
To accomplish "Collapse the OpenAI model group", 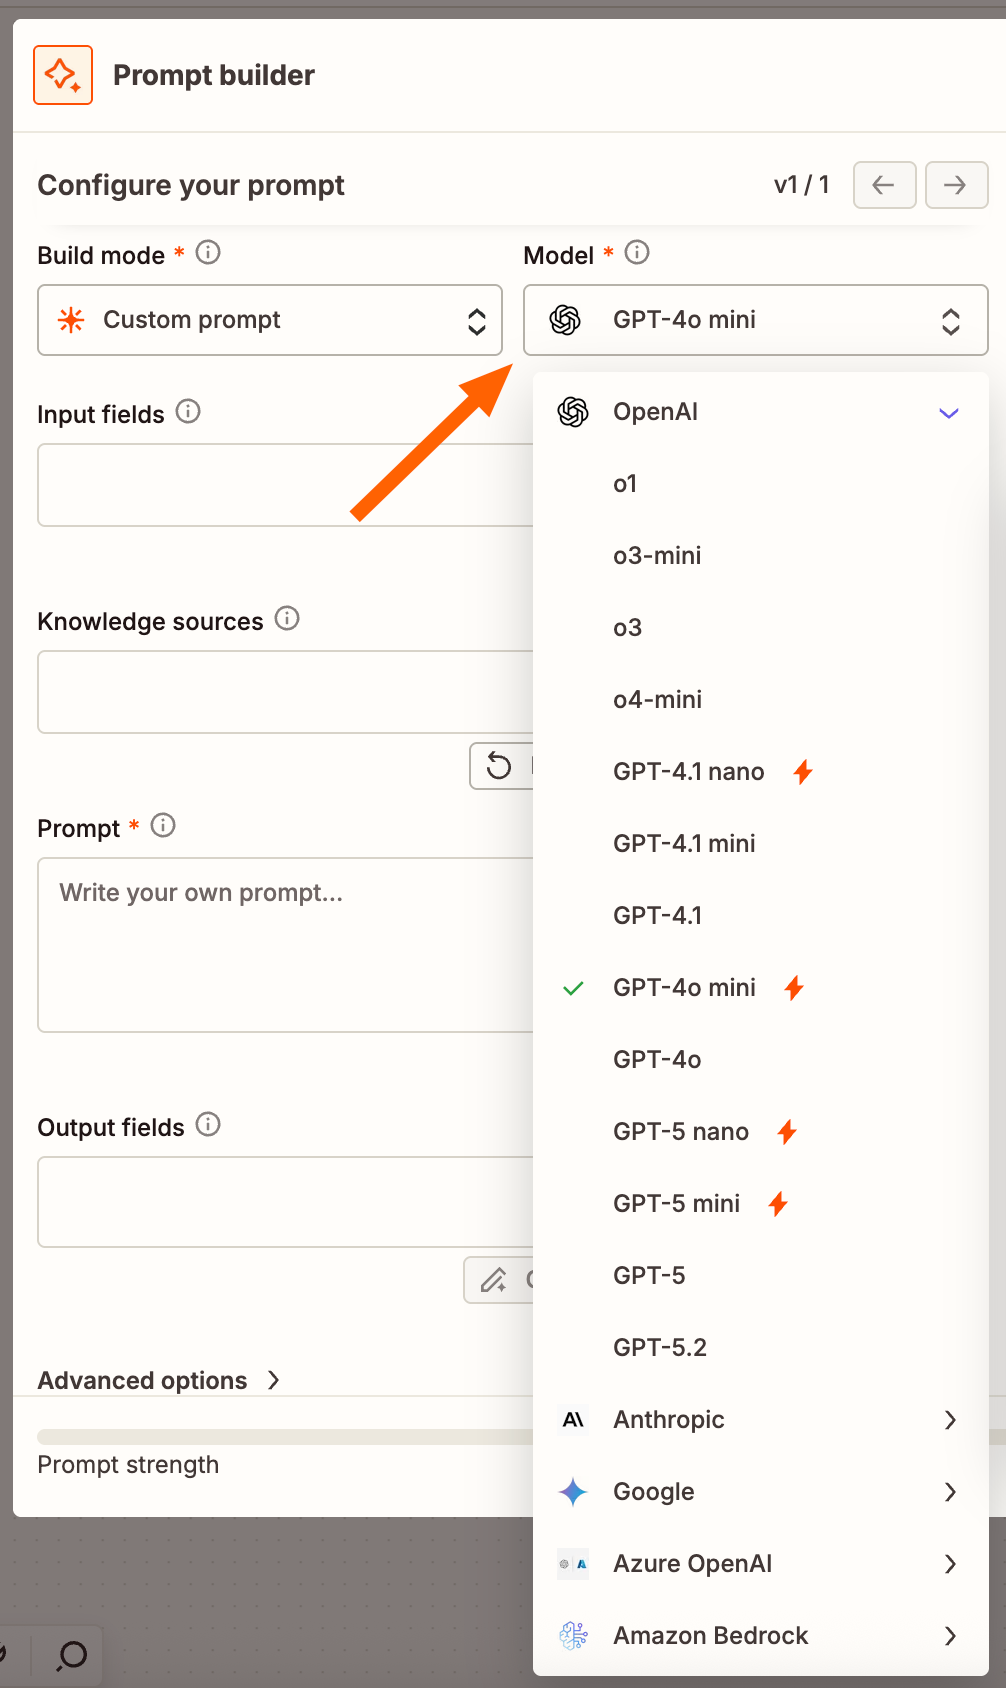I will click(x=760, y=412).
